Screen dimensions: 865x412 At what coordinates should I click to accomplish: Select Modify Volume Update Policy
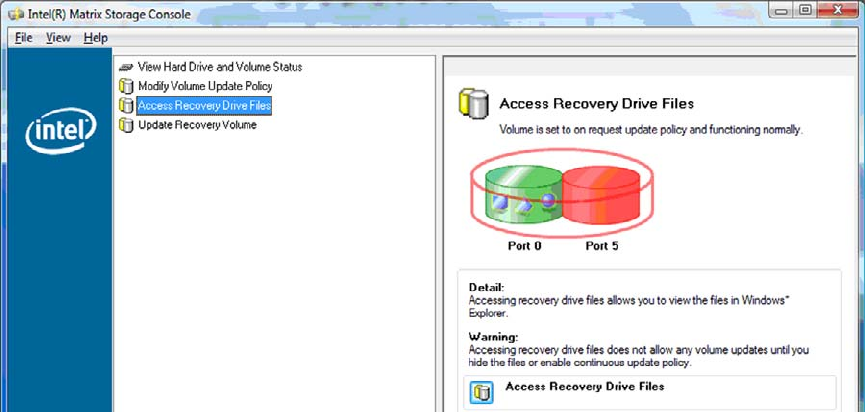205,86
